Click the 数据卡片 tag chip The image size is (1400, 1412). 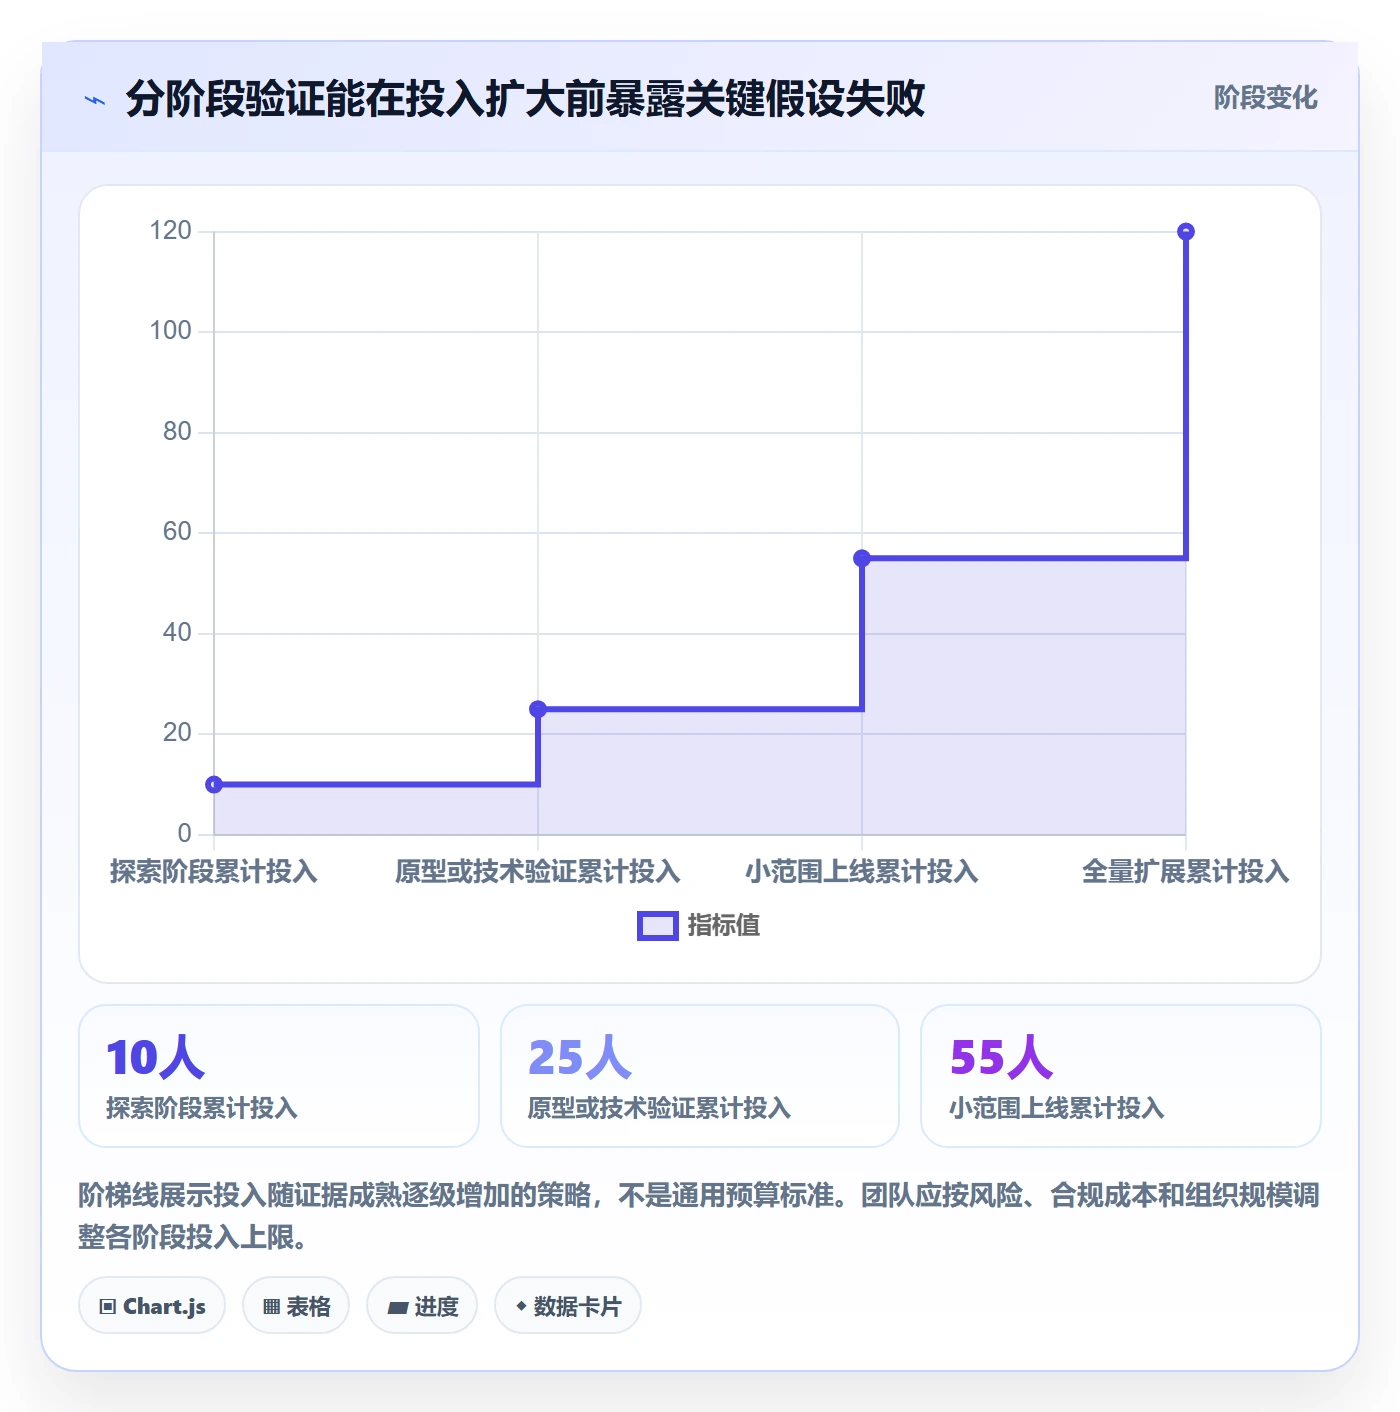click(568, 1306)
